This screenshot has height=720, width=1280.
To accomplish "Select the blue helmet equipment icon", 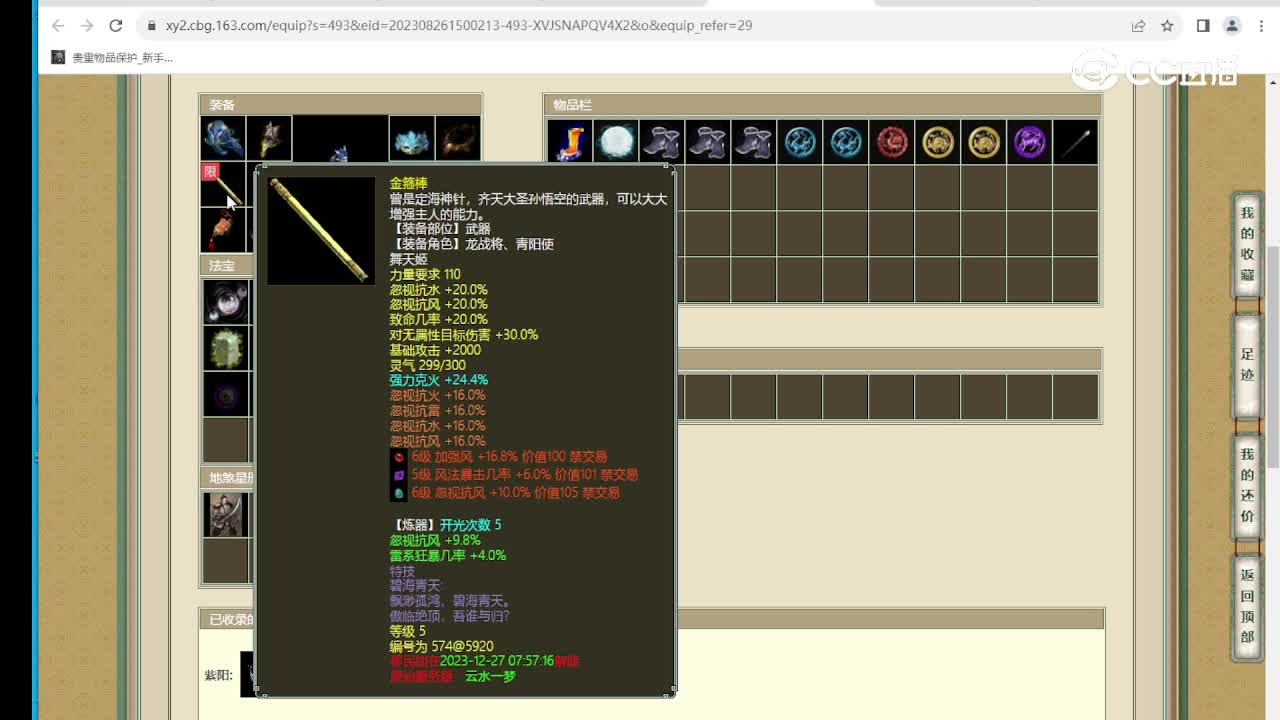I will [223, 138].
